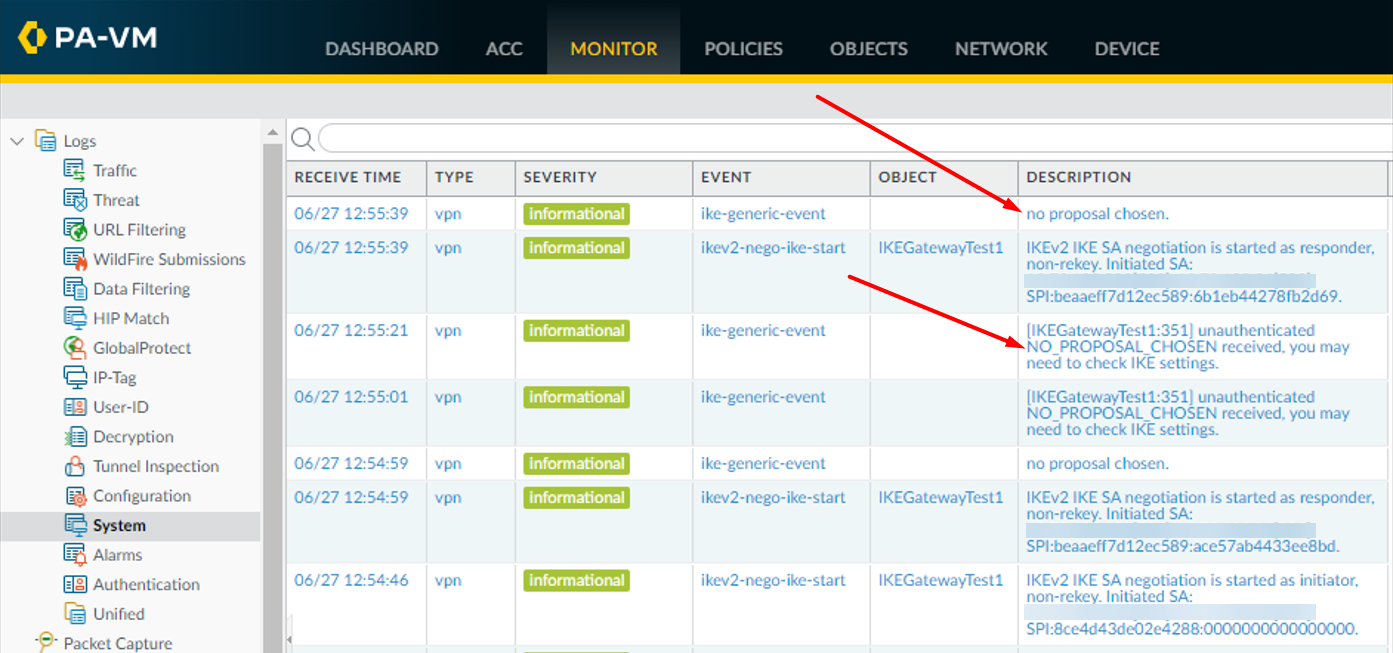Open the NETWORK tab

pyautogui.click(x=1000, y=48)
